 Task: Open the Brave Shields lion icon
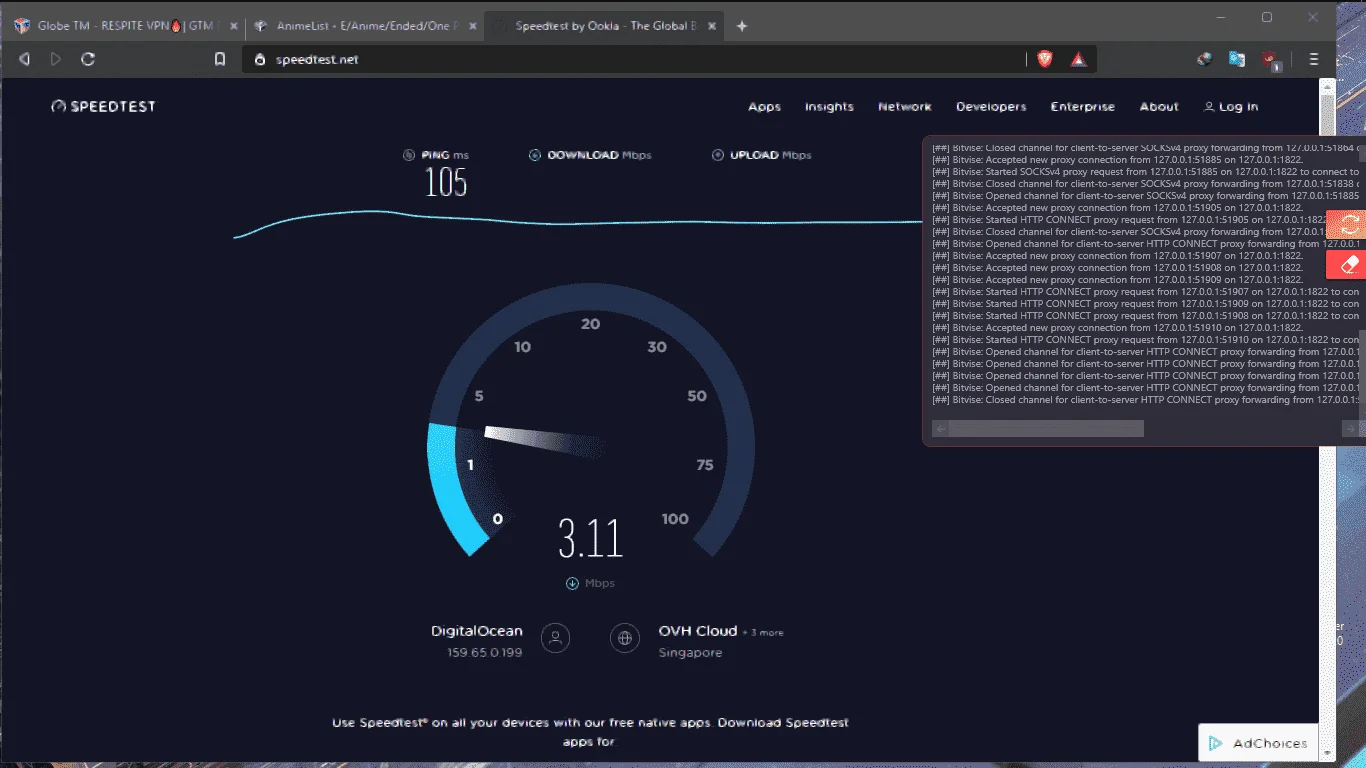point(1045,60)
